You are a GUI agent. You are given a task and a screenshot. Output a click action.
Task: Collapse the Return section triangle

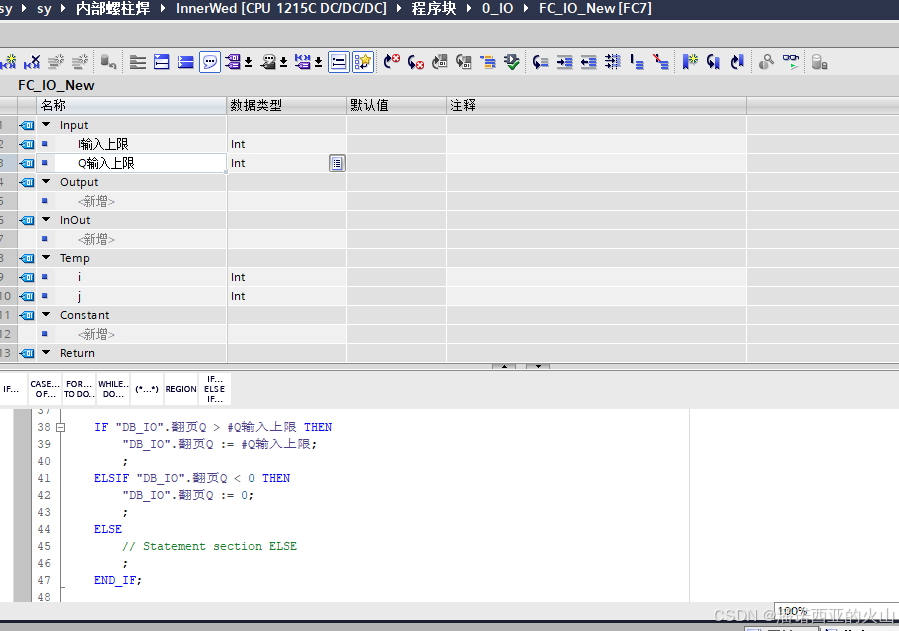pos(46,352)
